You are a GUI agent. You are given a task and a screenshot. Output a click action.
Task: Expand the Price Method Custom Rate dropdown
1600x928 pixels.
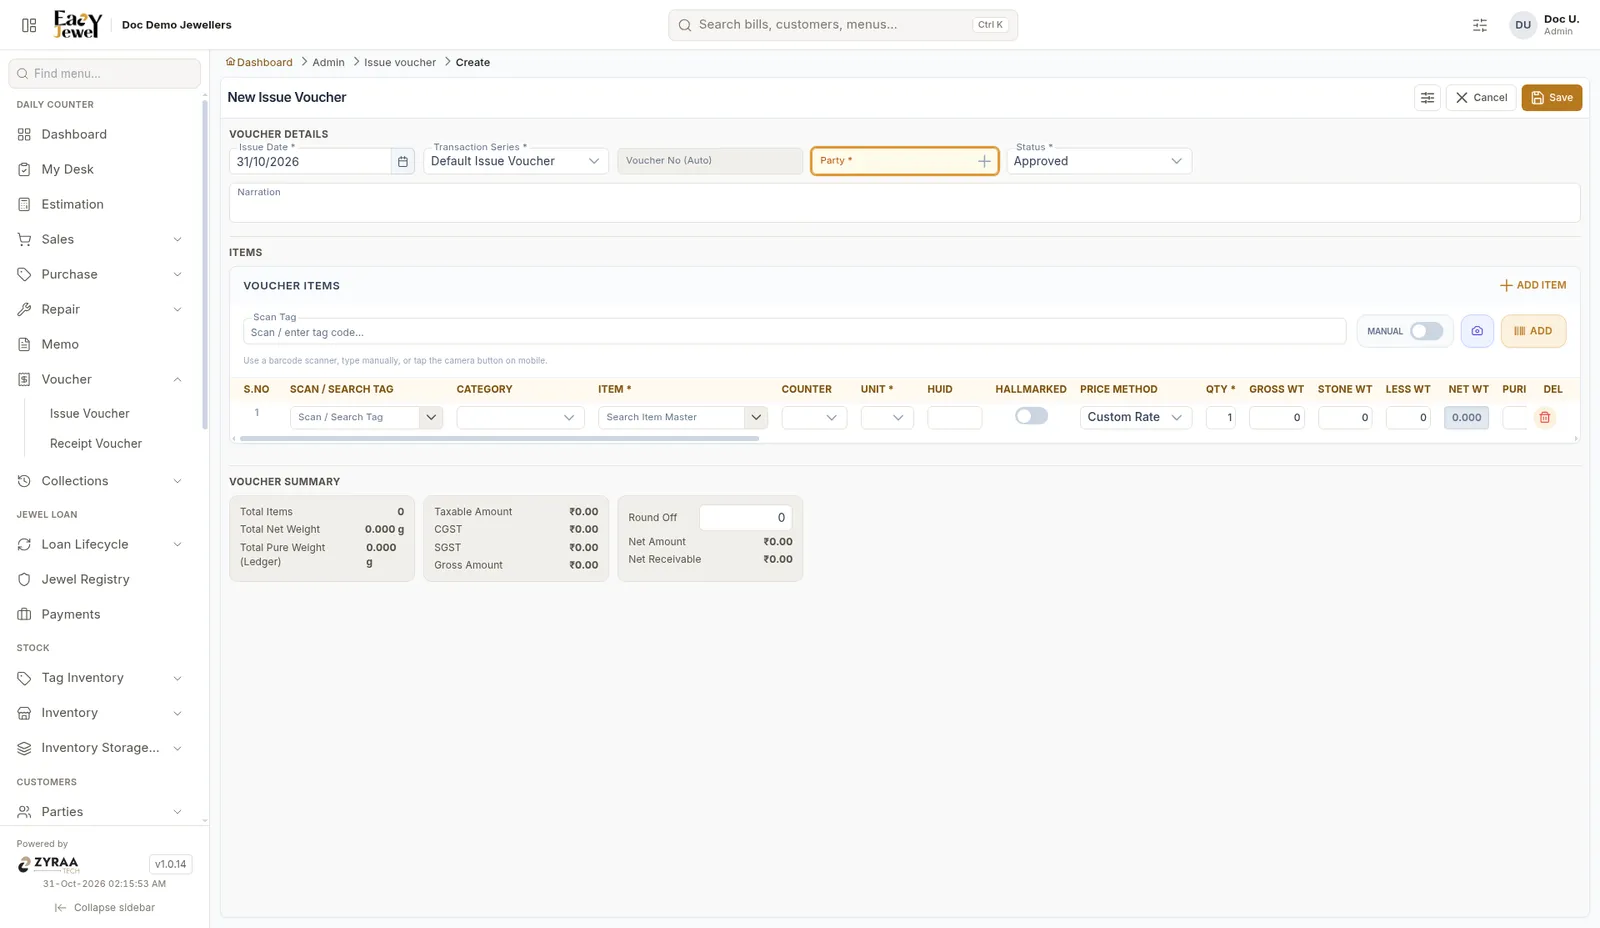pyautogui.click(x=1135, y=417)
